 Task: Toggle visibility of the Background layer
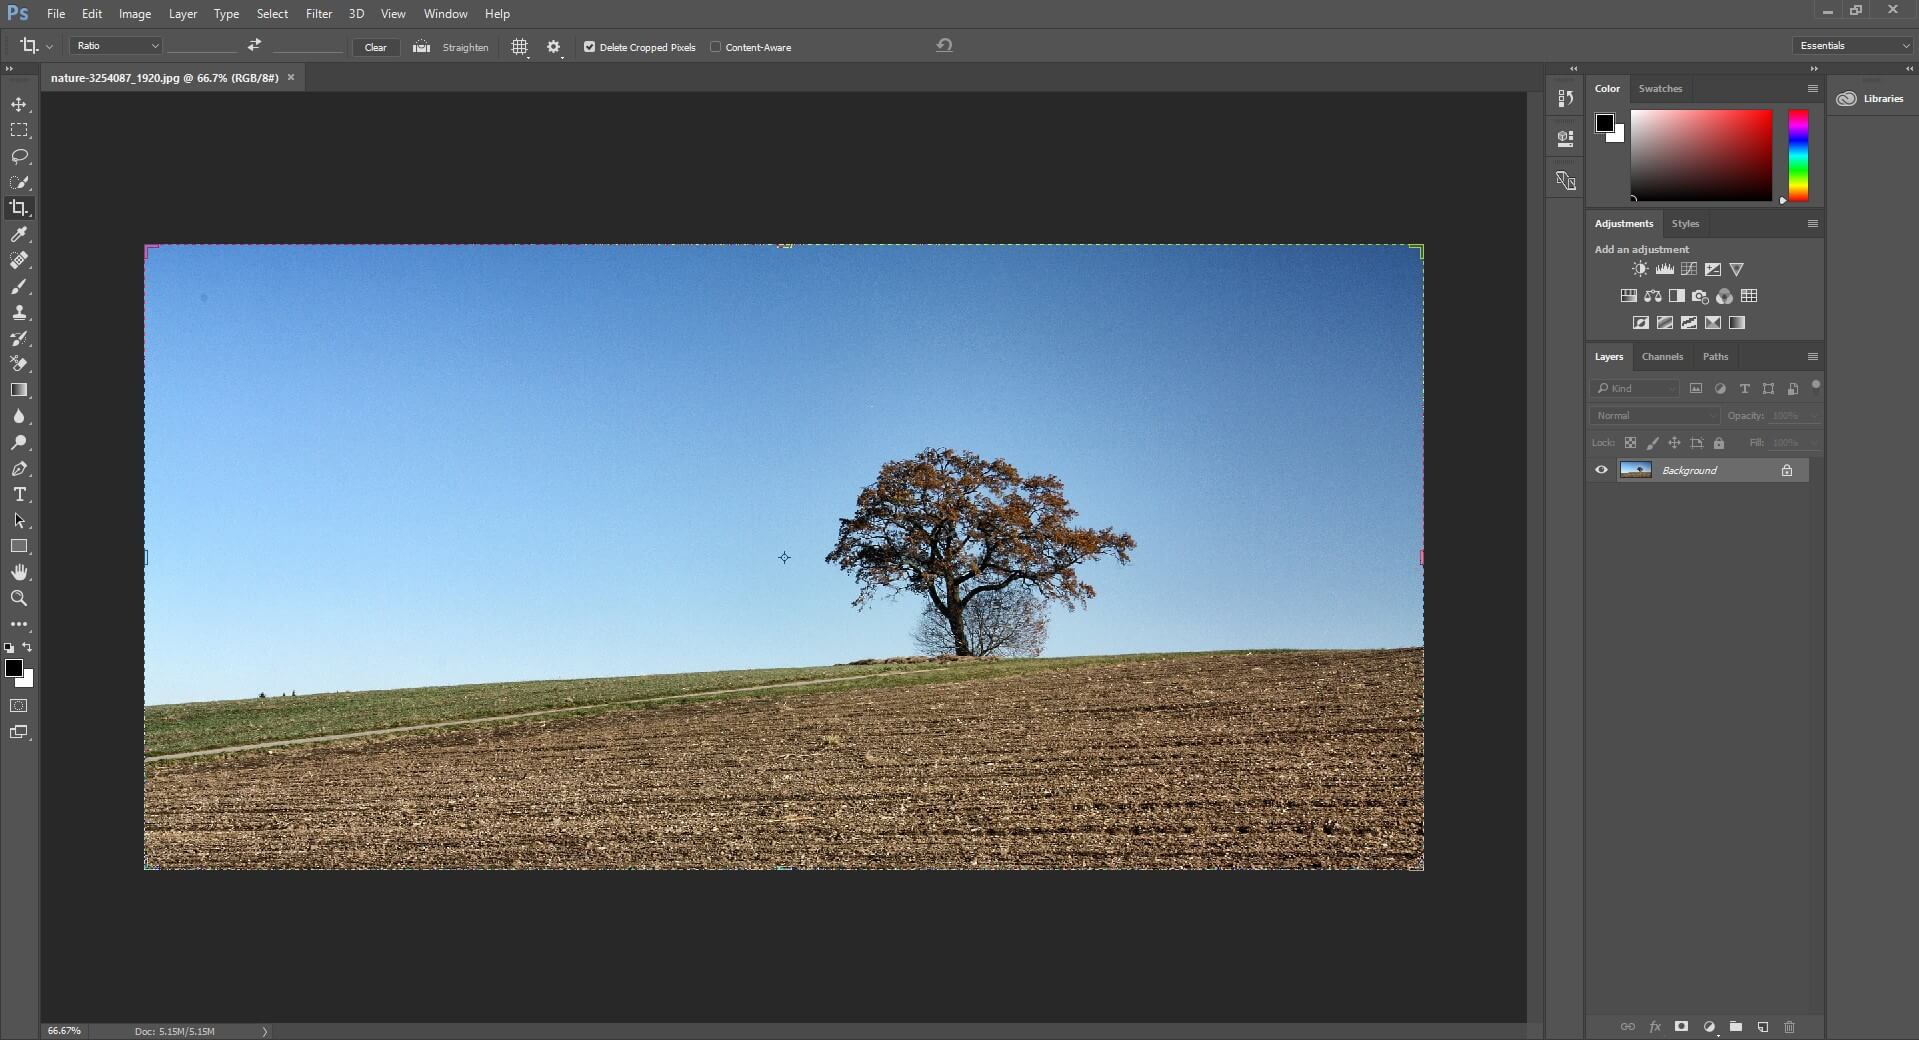[x=1601, y=470]
